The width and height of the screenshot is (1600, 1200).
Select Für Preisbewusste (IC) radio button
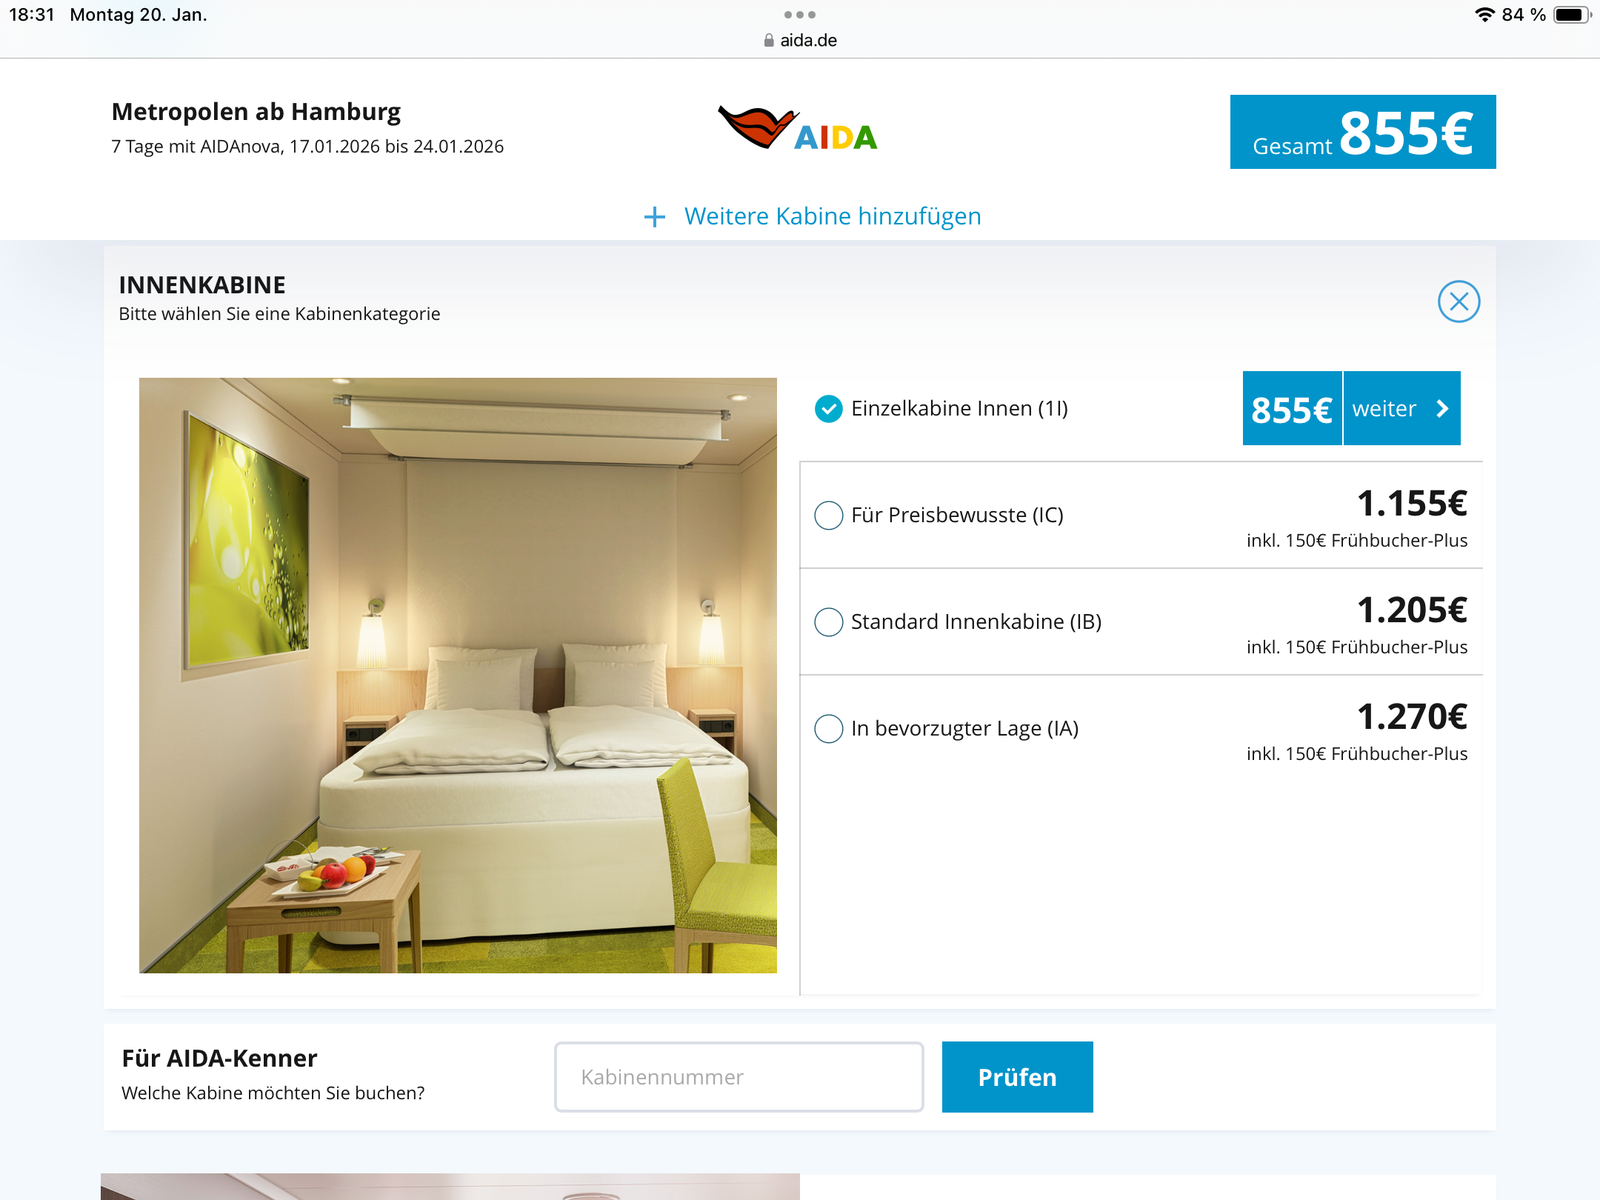click(829, 515)
